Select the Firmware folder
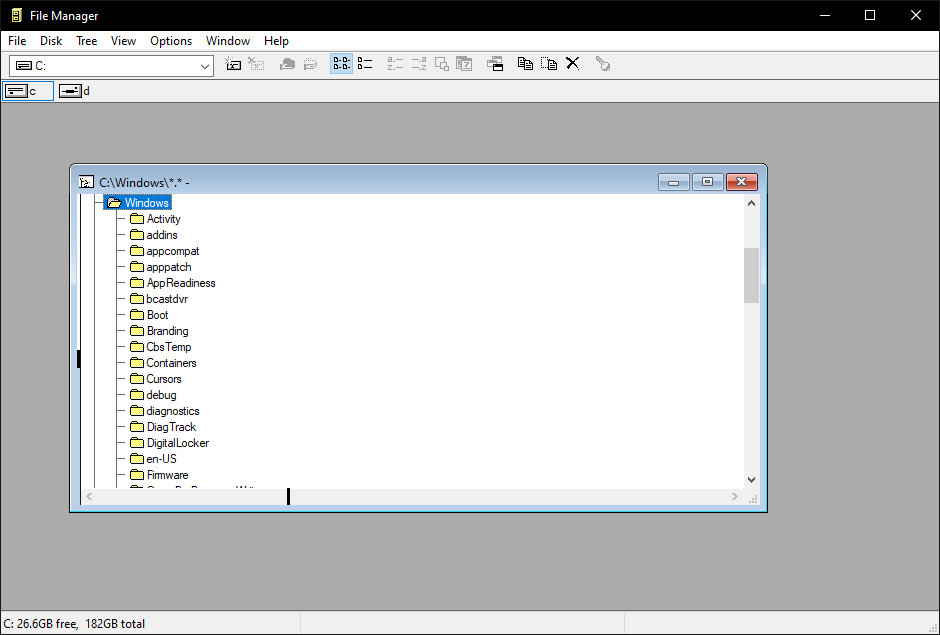This screenshot has width=940, height=635. (x=159, y=475)
